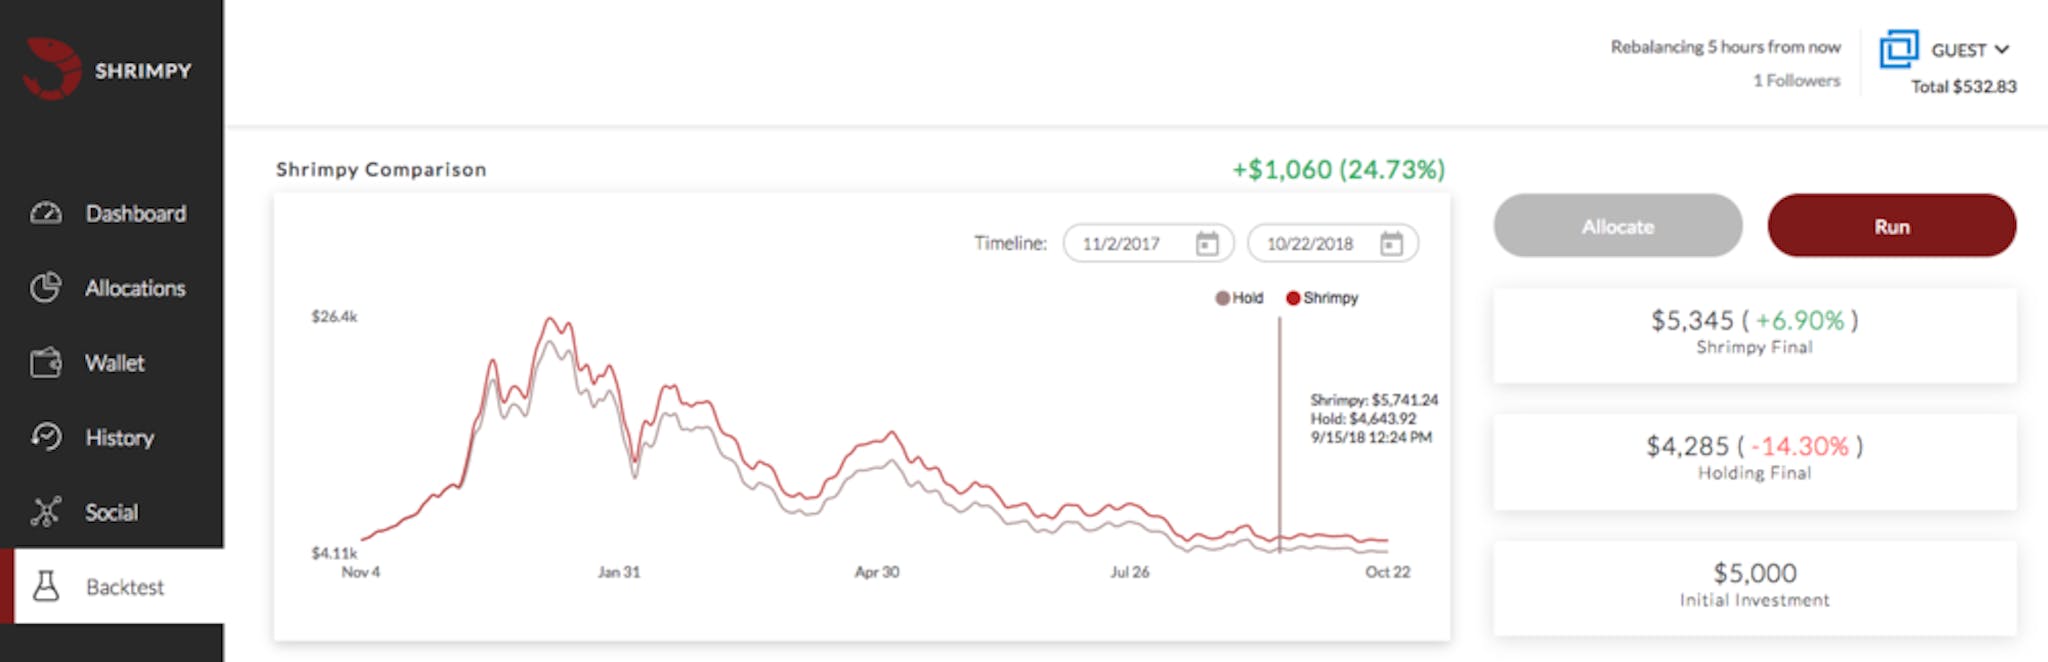Click the $26.4k axis label
Screen dimensions: 2048x662
point(334,316)
